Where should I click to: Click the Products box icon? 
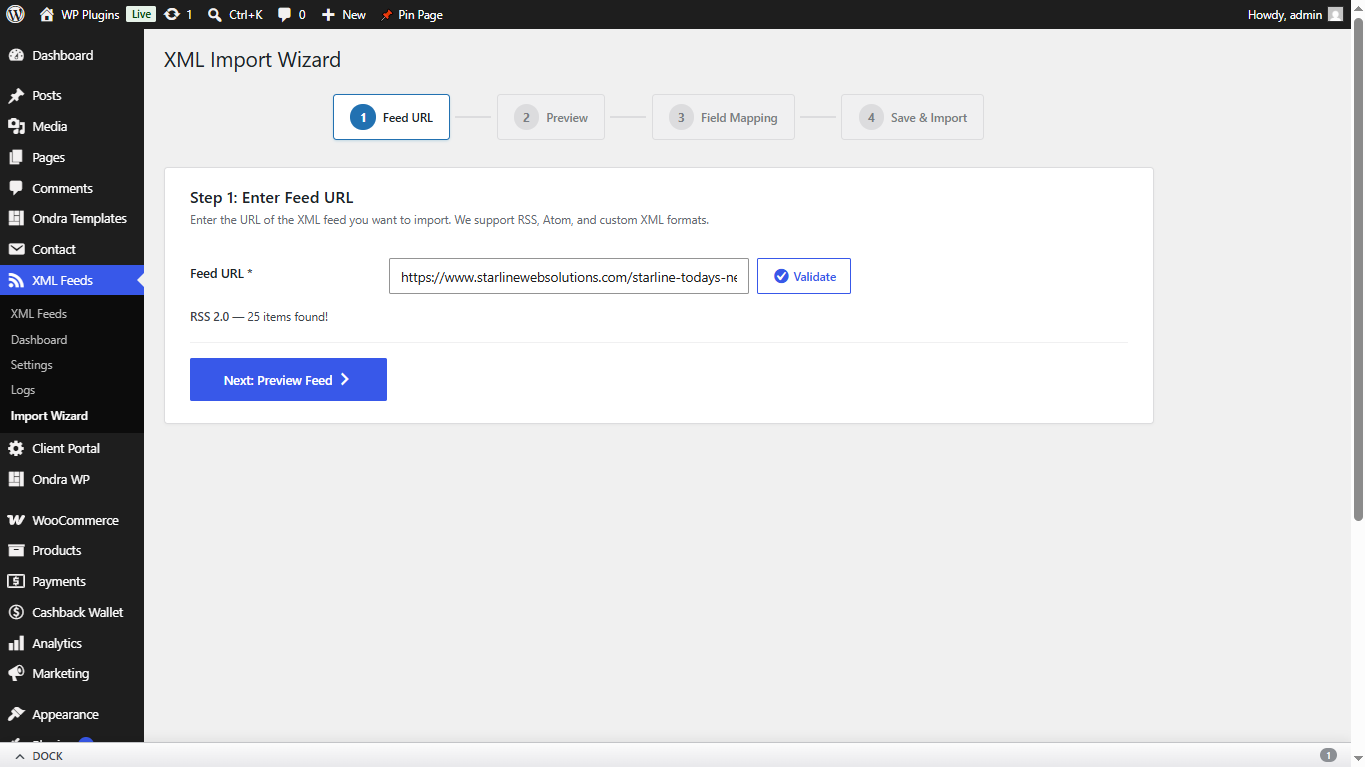(x=16, y=550)
